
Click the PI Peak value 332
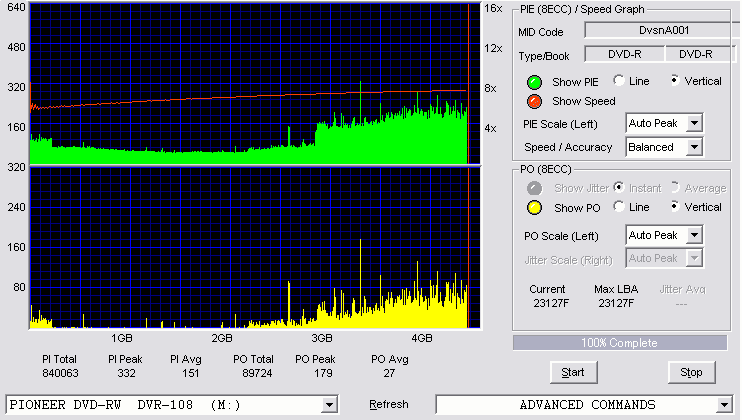click(x=126, y=373)
